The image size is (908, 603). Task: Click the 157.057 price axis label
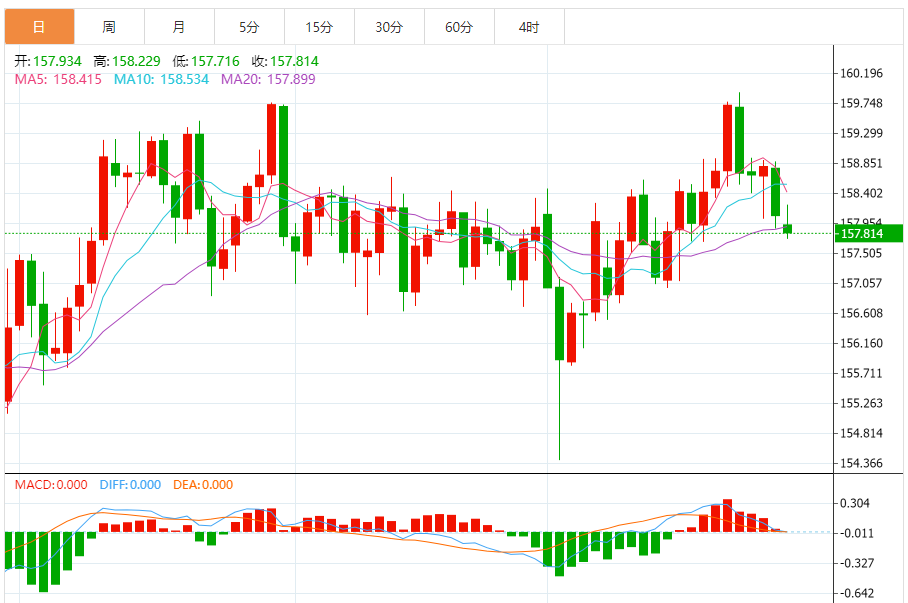coord(862,283)
